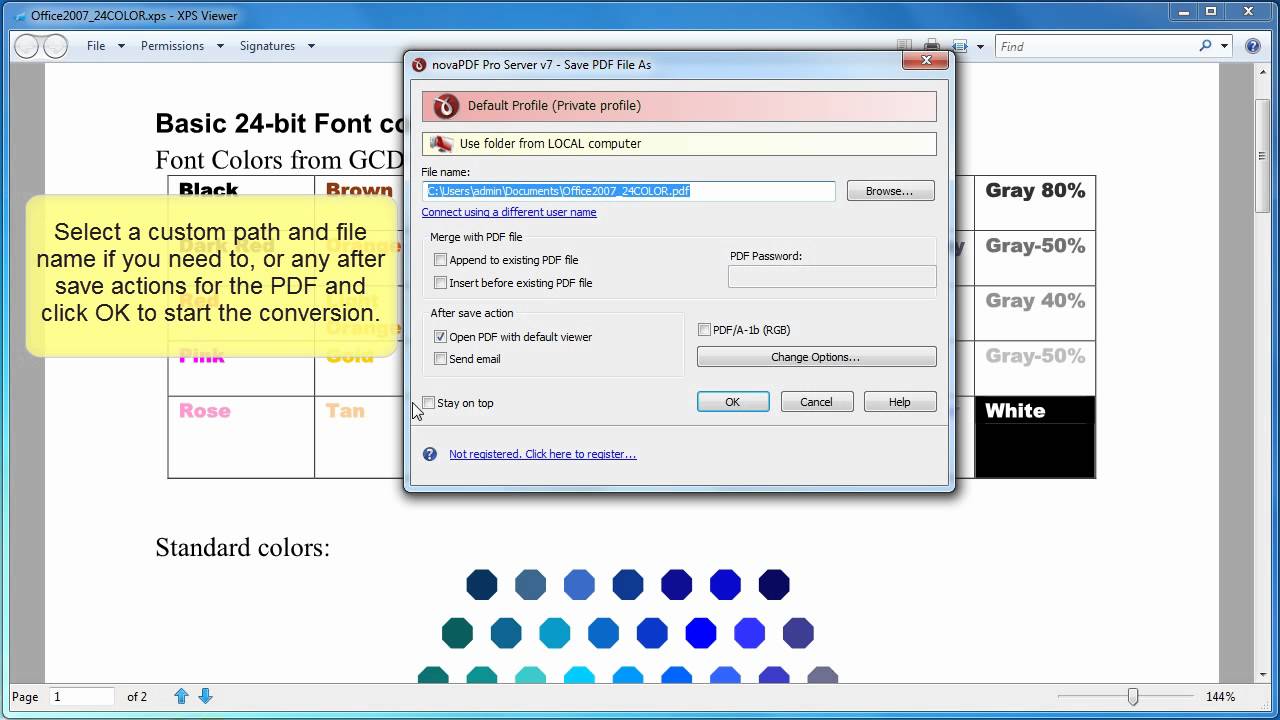Click the 144% zoom value text
The width and height of the screenshot is (1280, 720).
[x=1220, y=697]
